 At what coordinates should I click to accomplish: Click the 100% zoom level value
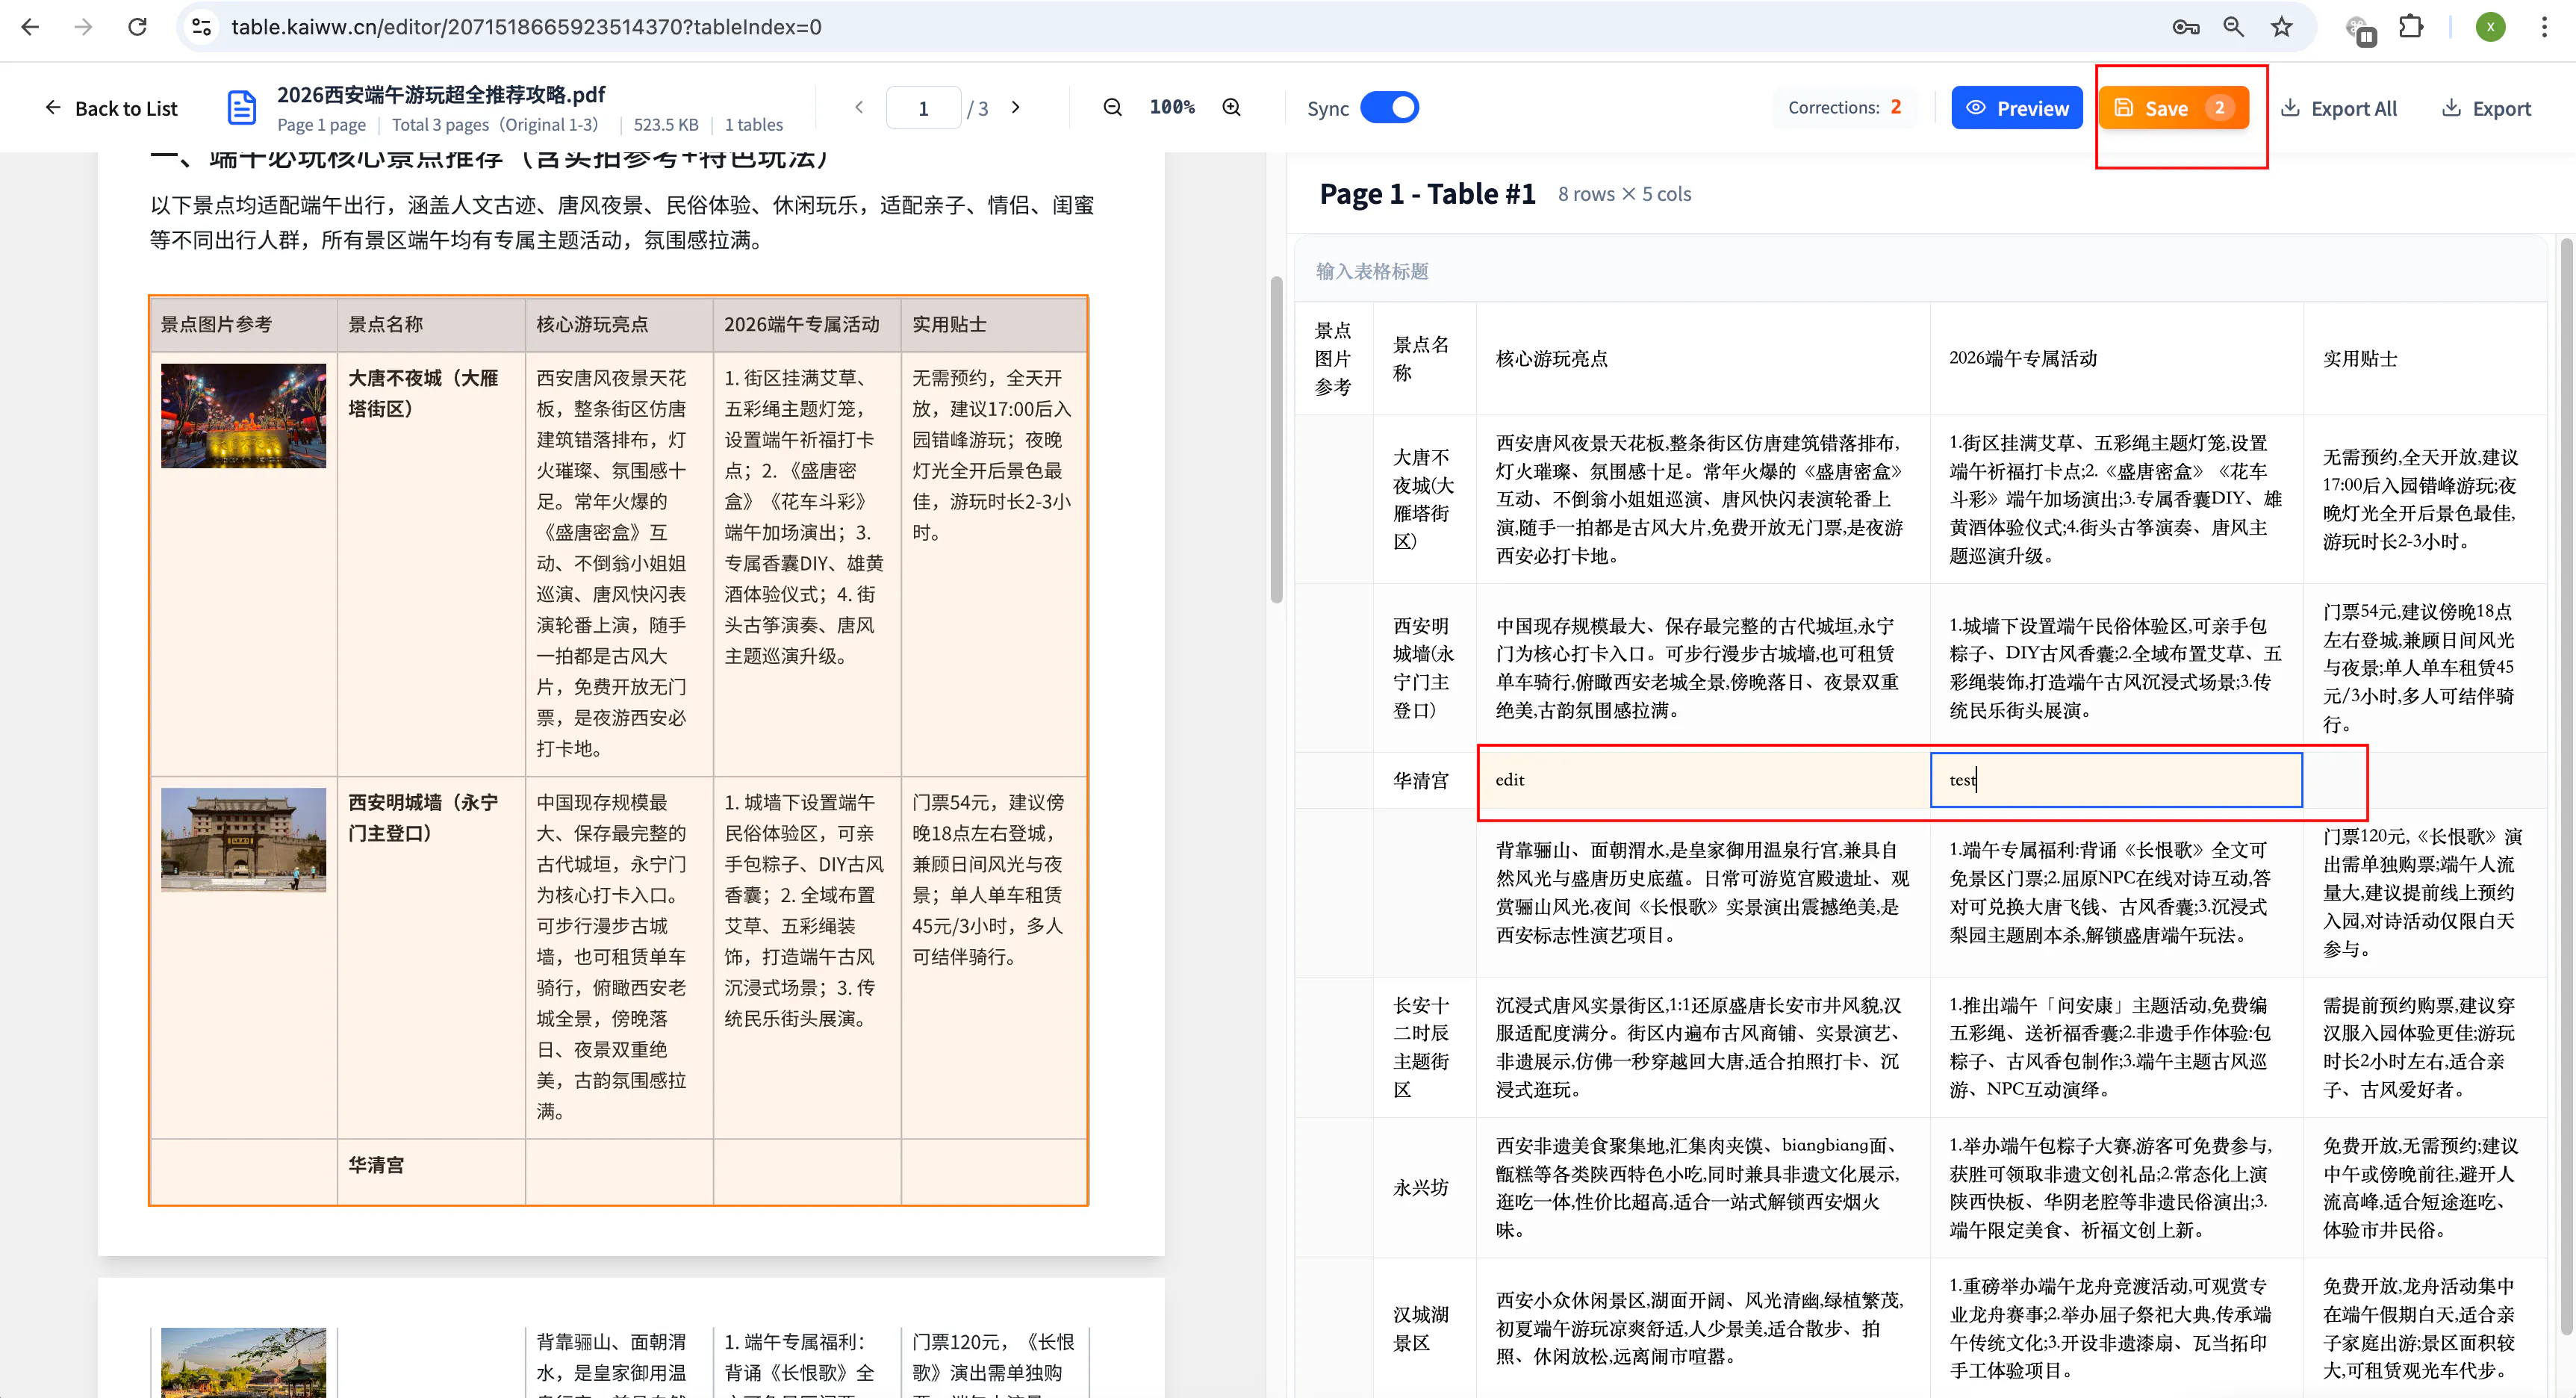[x=1172, y=107]
